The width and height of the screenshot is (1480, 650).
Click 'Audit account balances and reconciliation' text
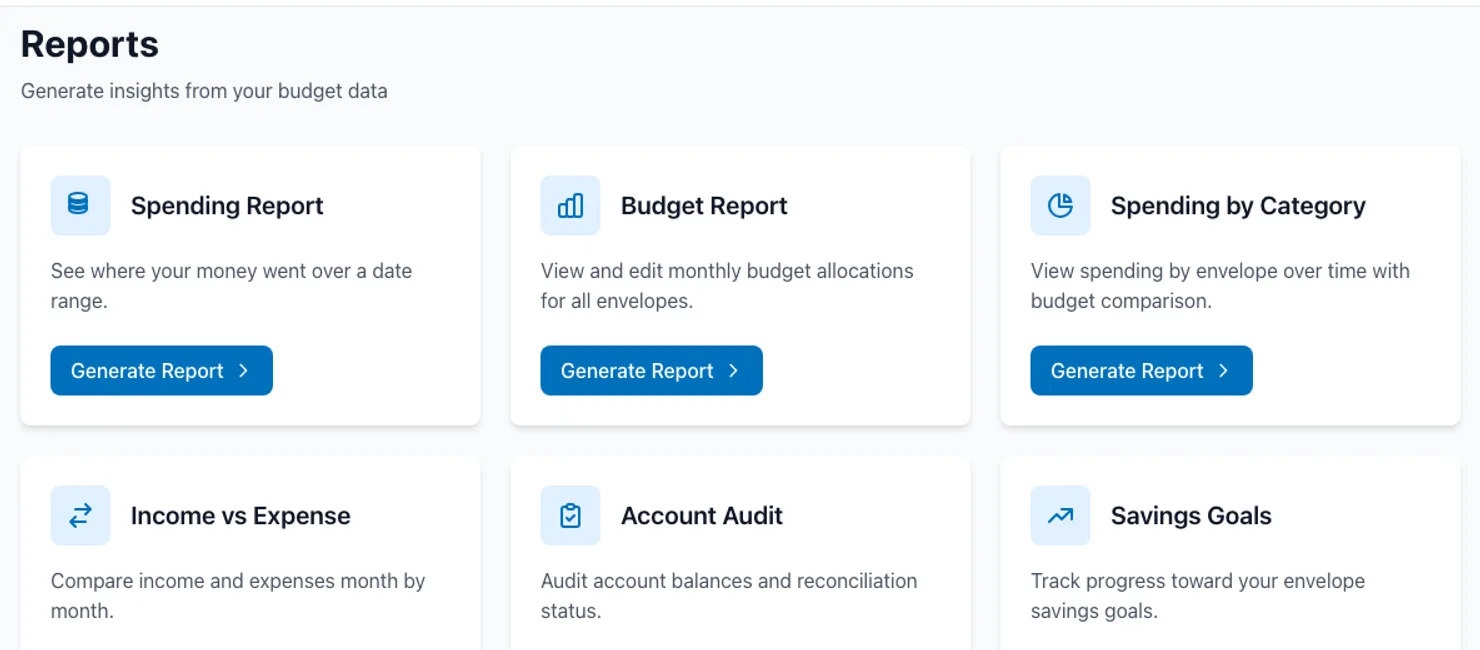click(729, 596)
